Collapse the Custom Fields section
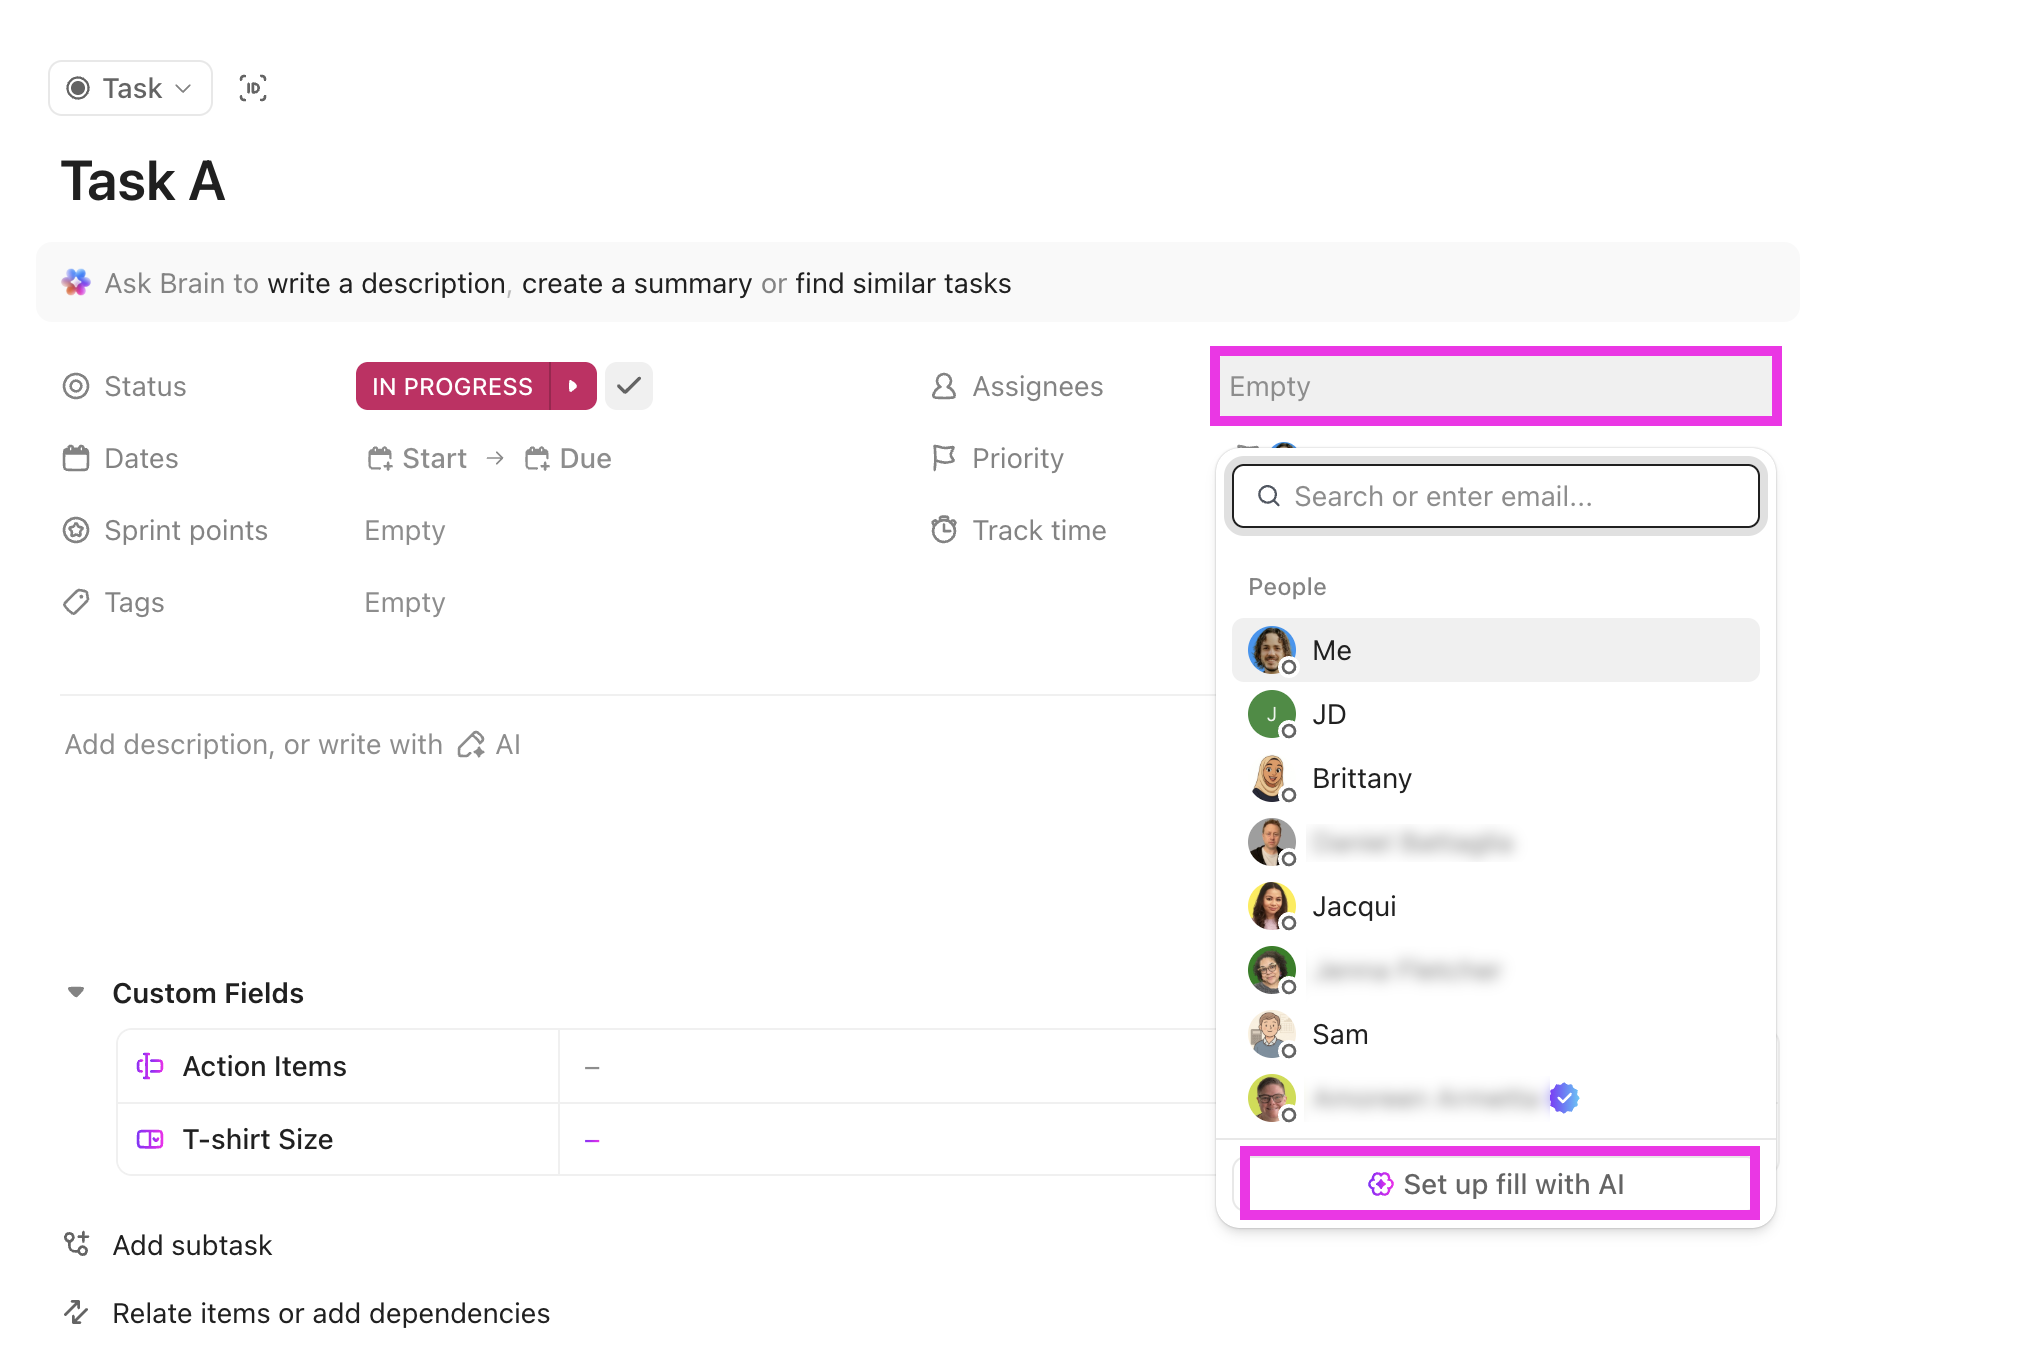 tap(75, 992)
